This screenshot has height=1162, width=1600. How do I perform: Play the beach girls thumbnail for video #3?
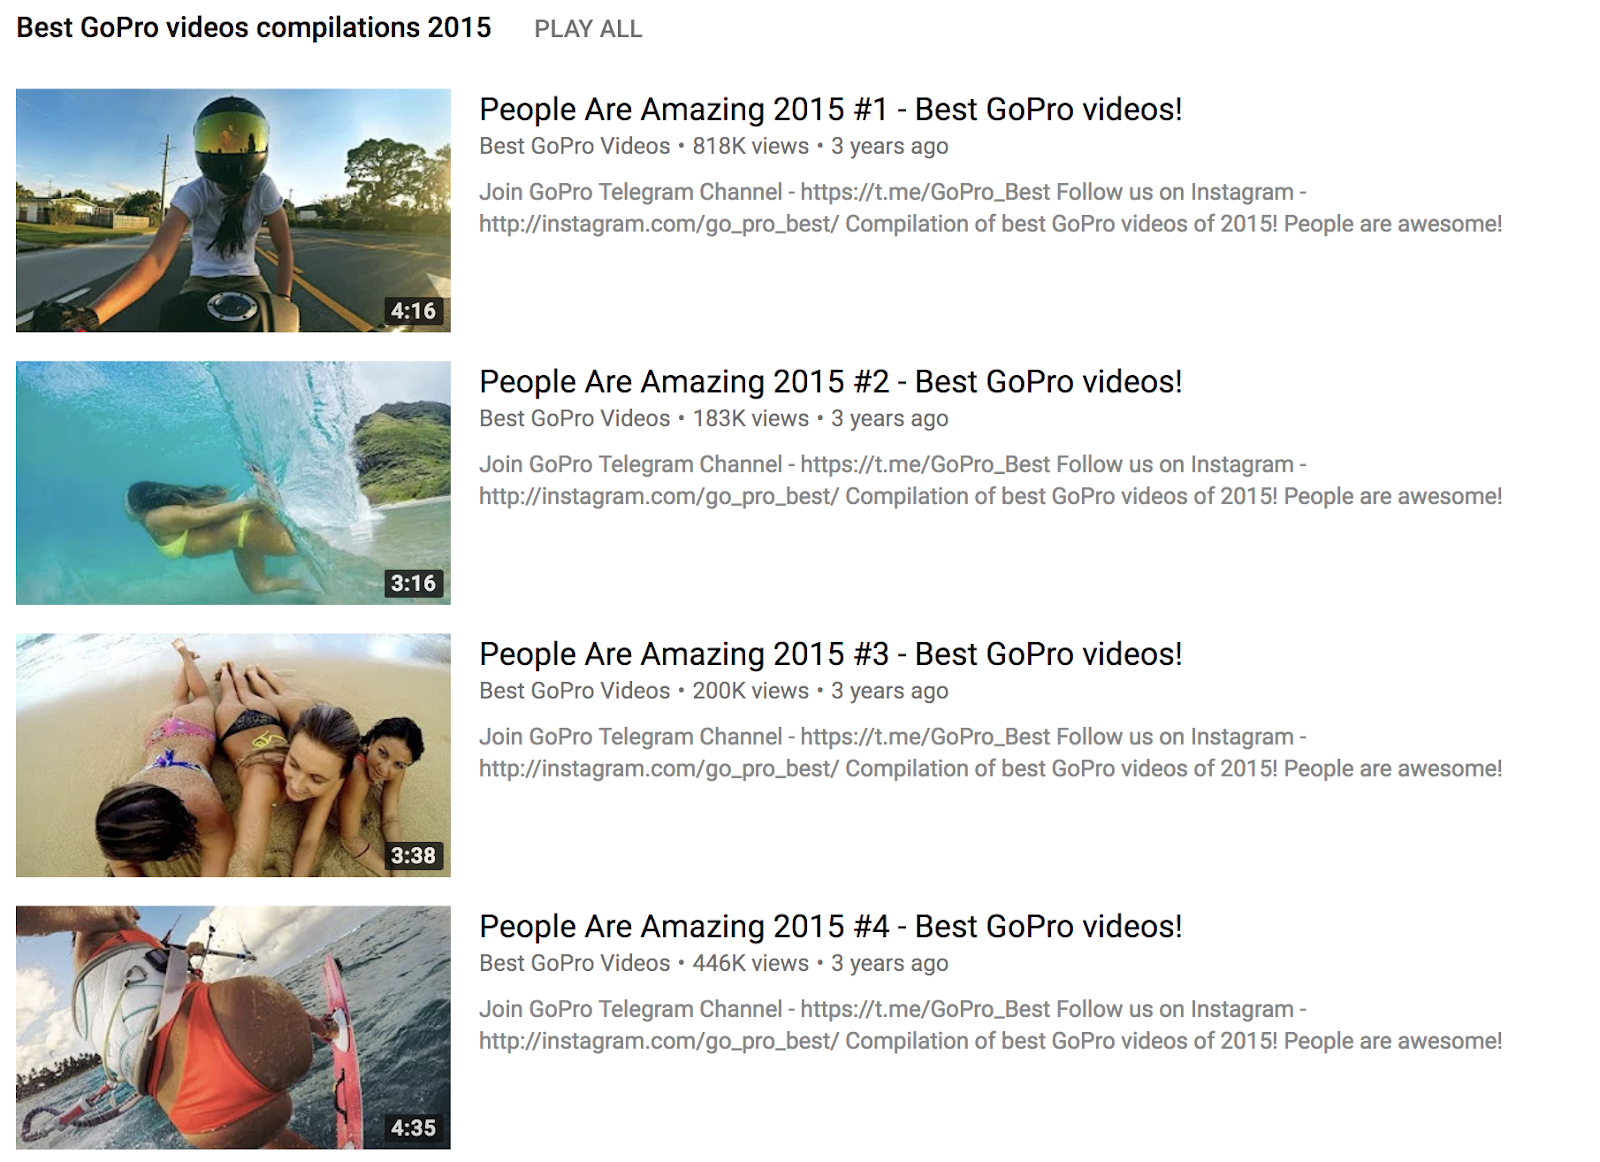[233, 755]
